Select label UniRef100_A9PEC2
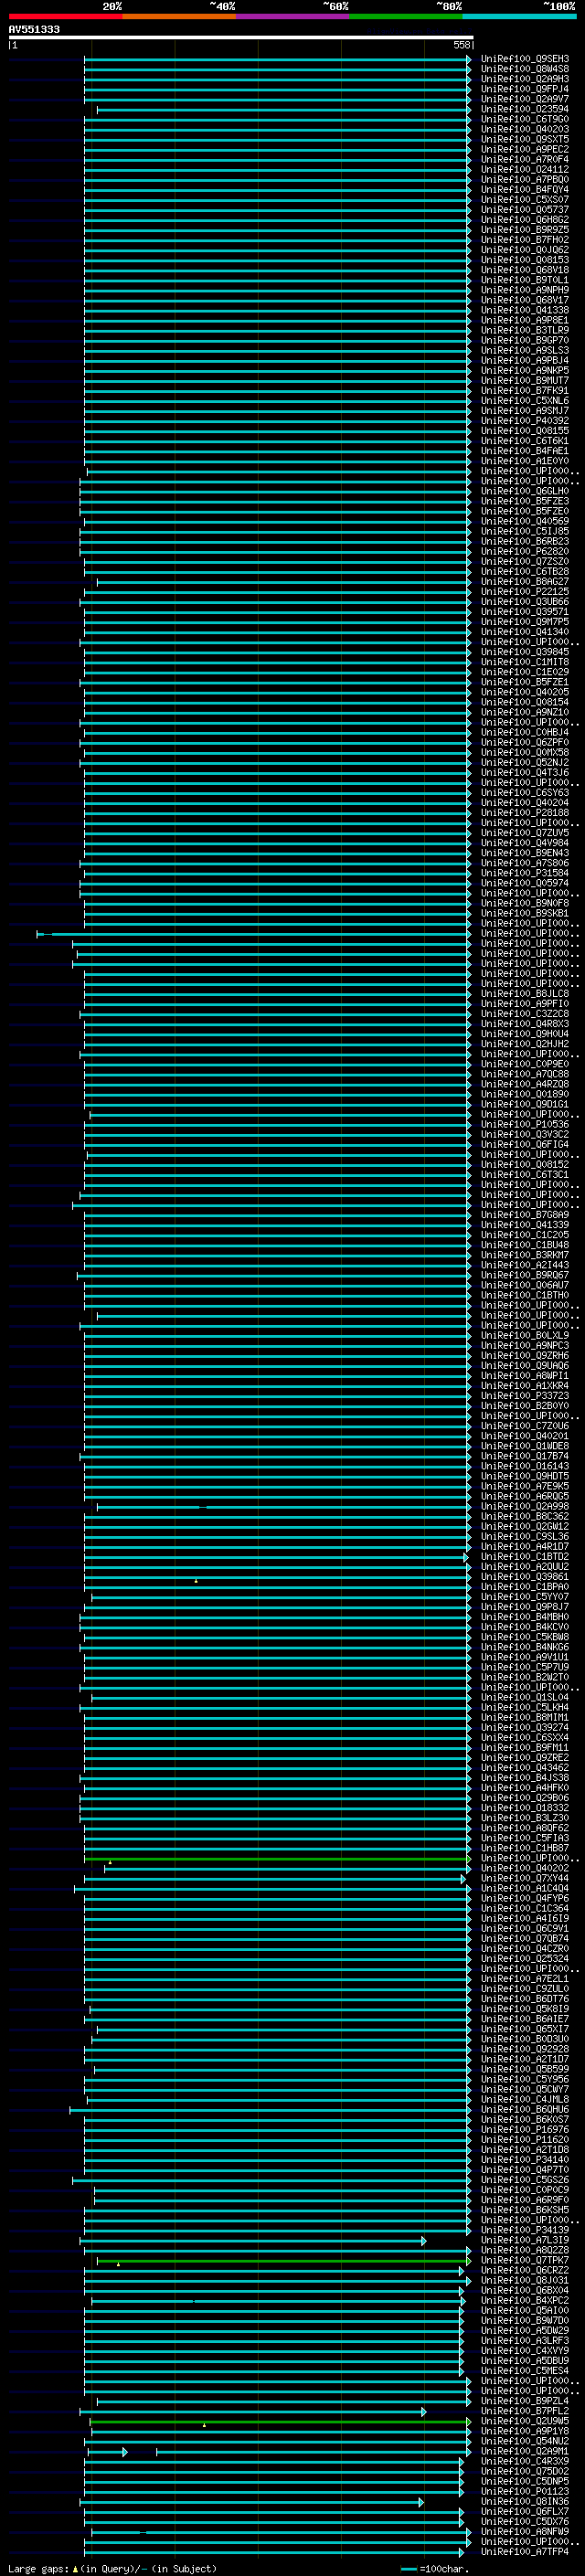The height and width of the screenshot is (2576, 585). pos(525,149)
